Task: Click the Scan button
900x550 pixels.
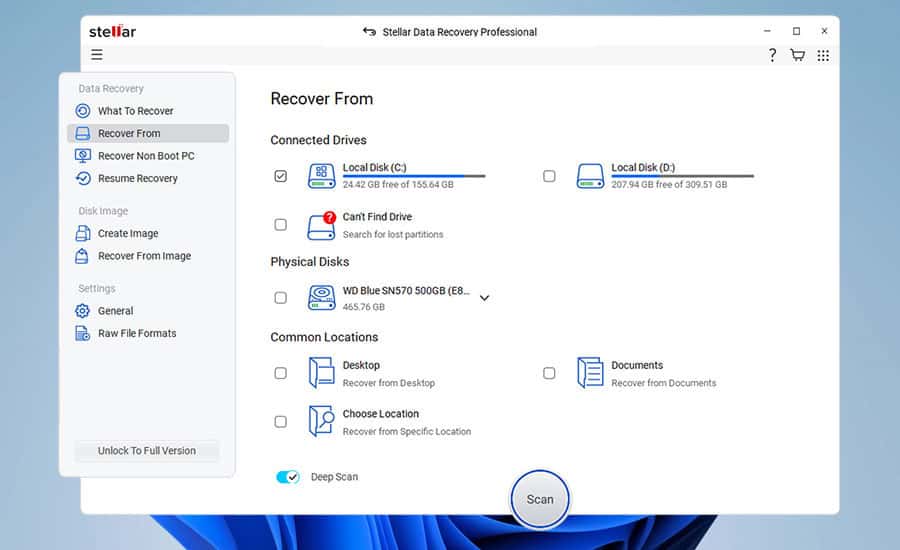Action: tap(540, 499)
